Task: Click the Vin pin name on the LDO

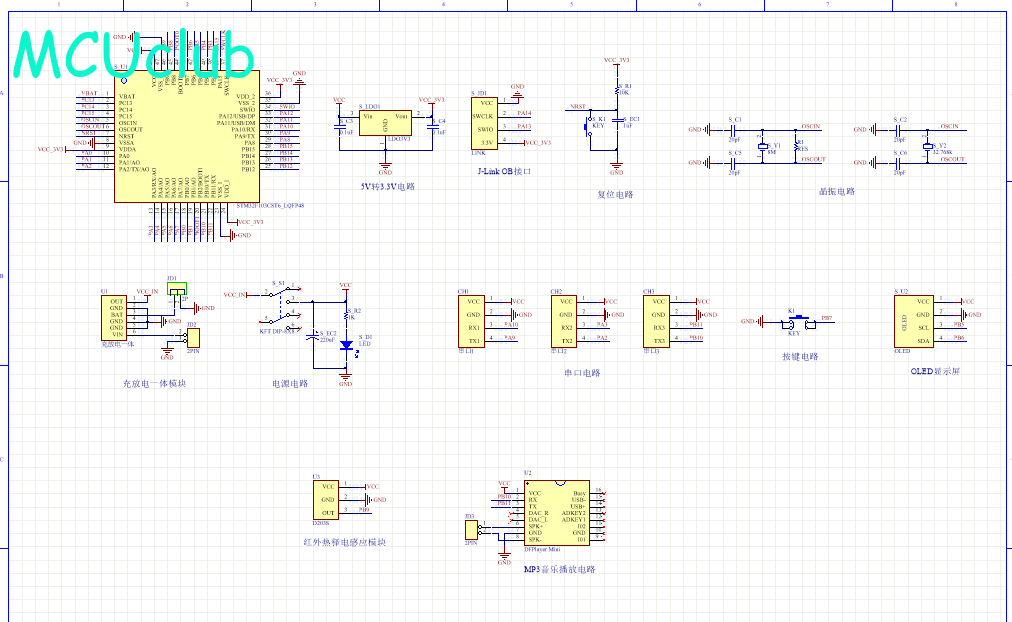Action: click(368, 117)
